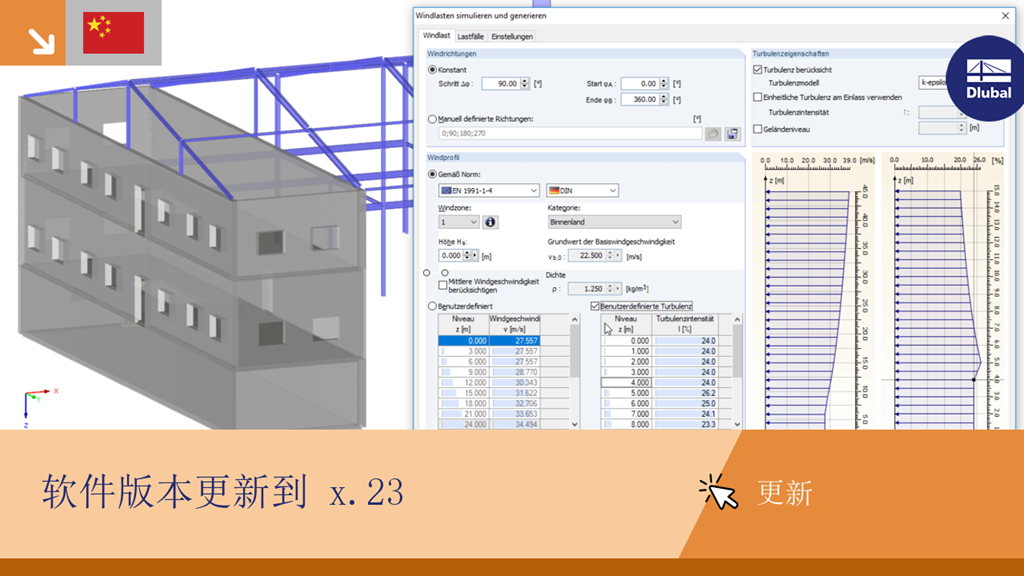Click the Start φA value field
Image resolution: width=1024 pixels, height=576 pixels.
639,84
